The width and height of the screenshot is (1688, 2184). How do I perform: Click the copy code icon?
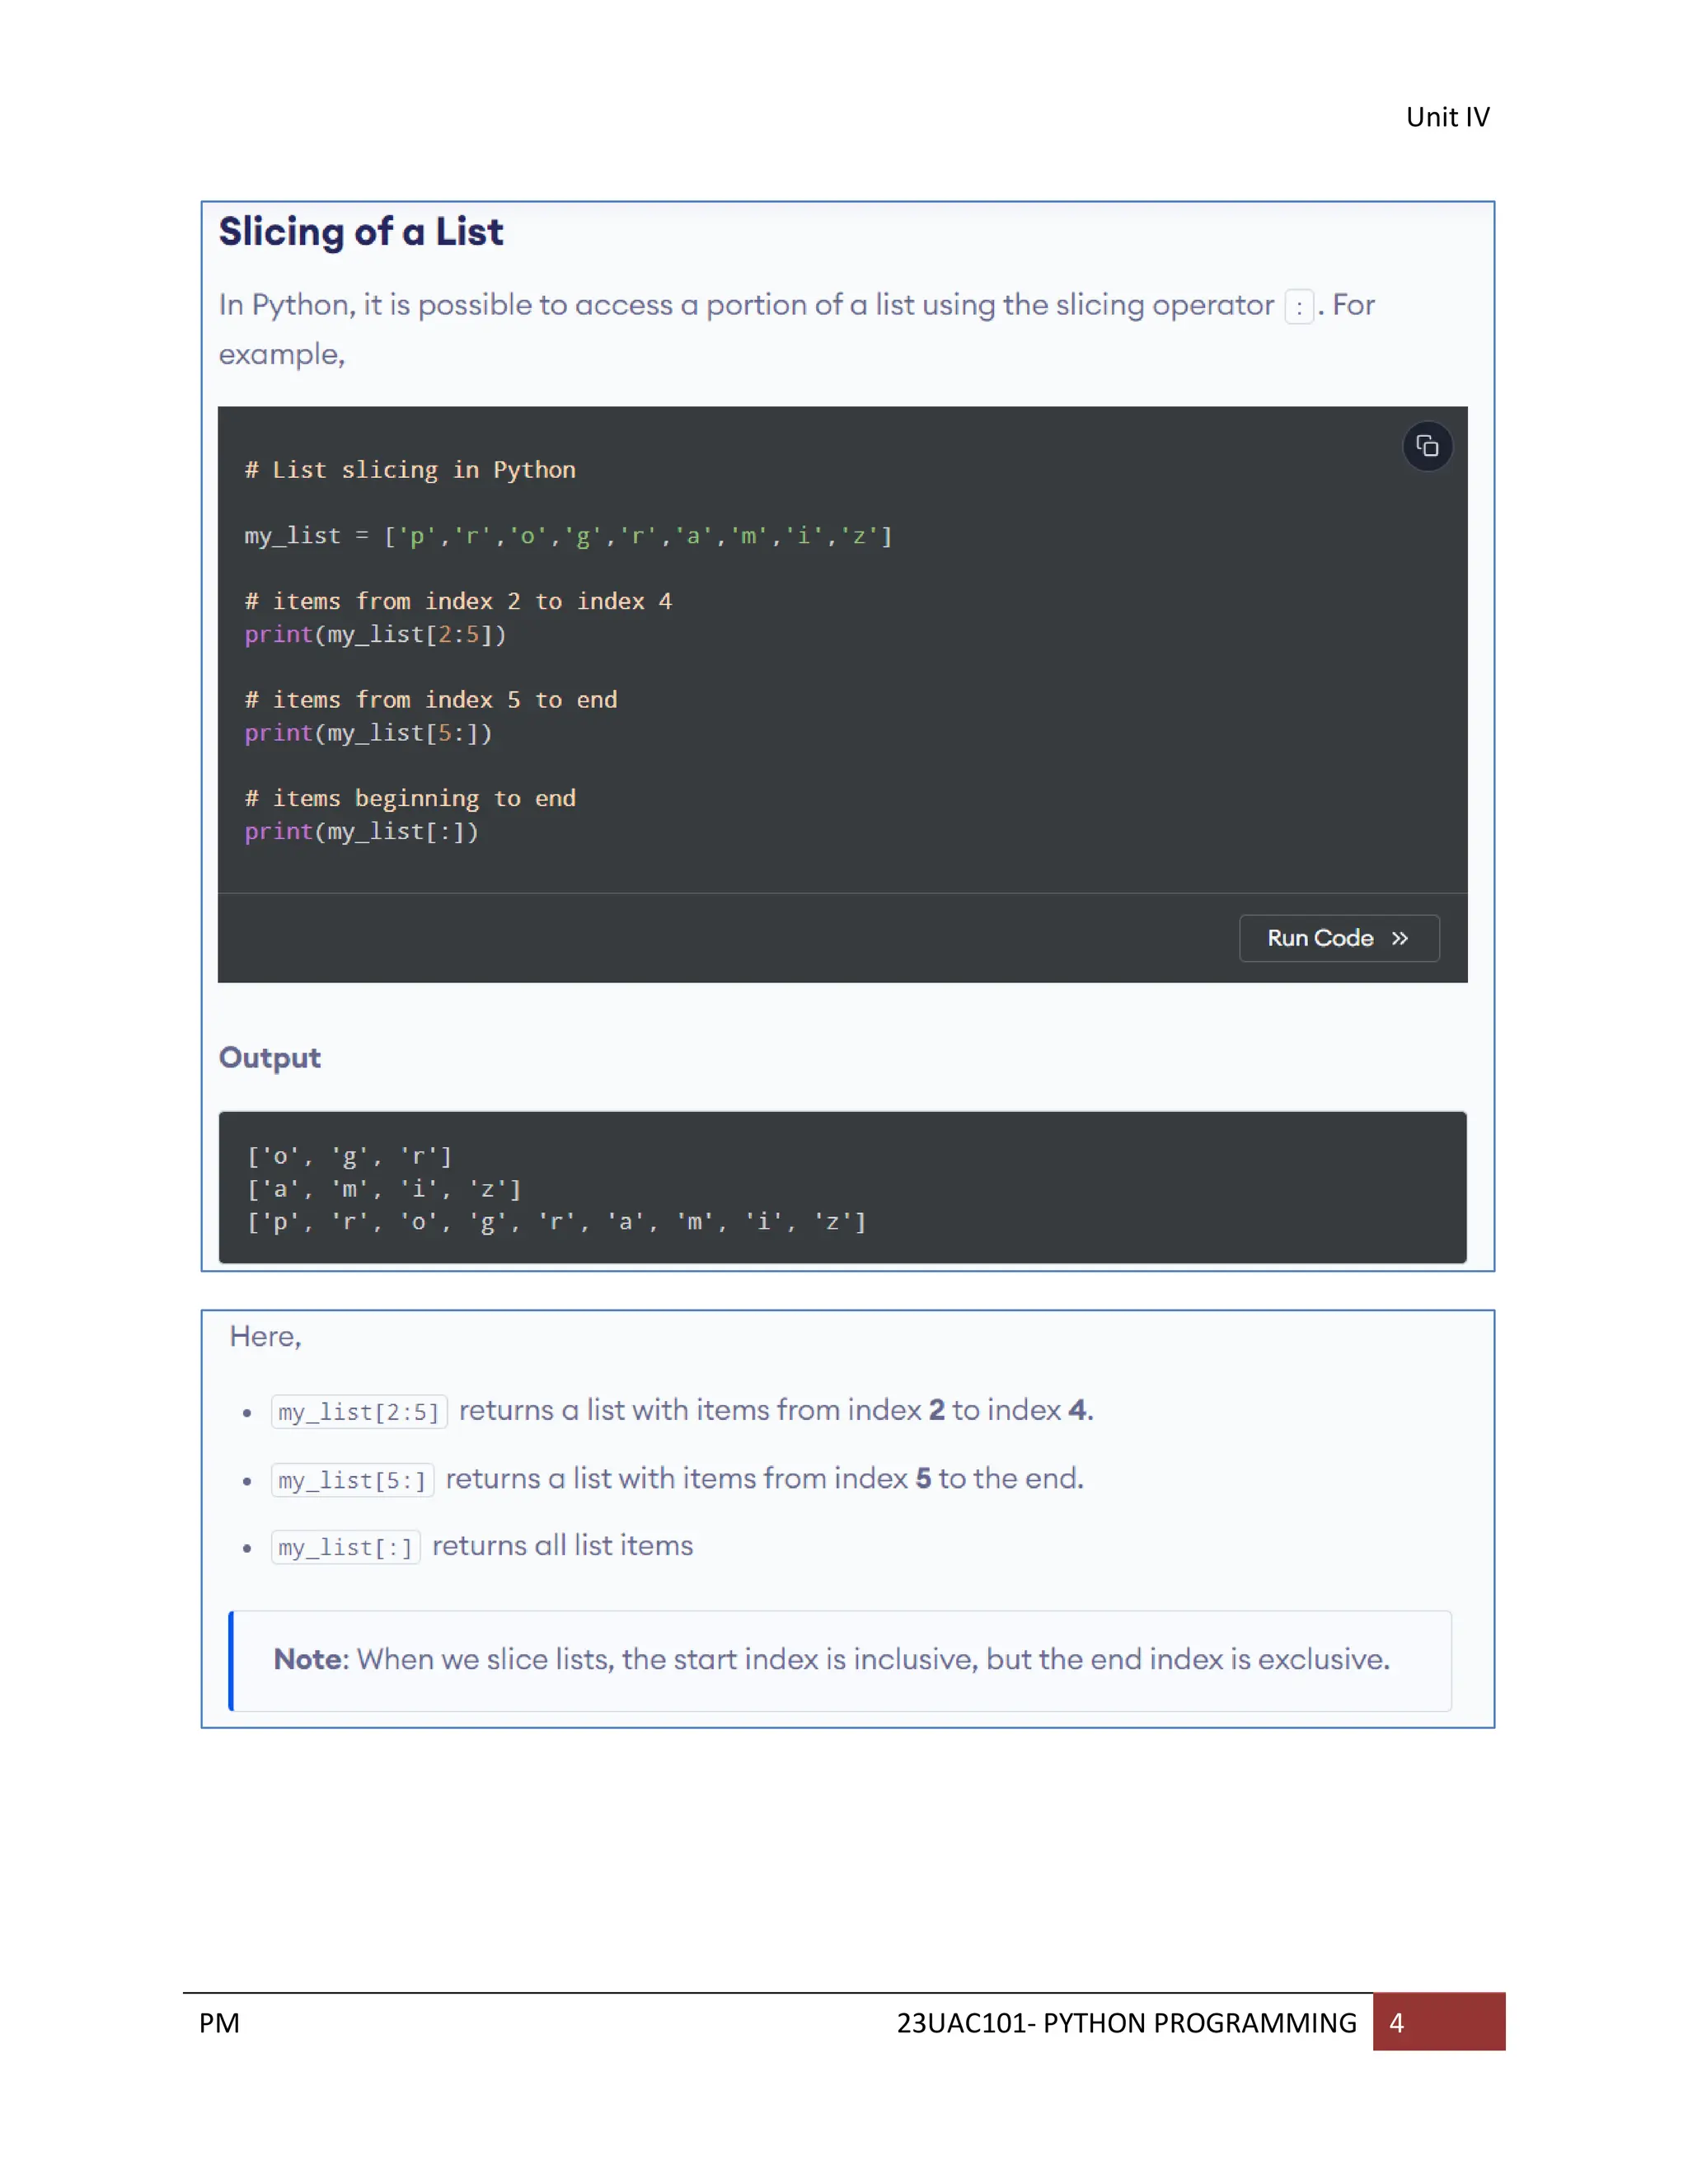click(1427, 446)
